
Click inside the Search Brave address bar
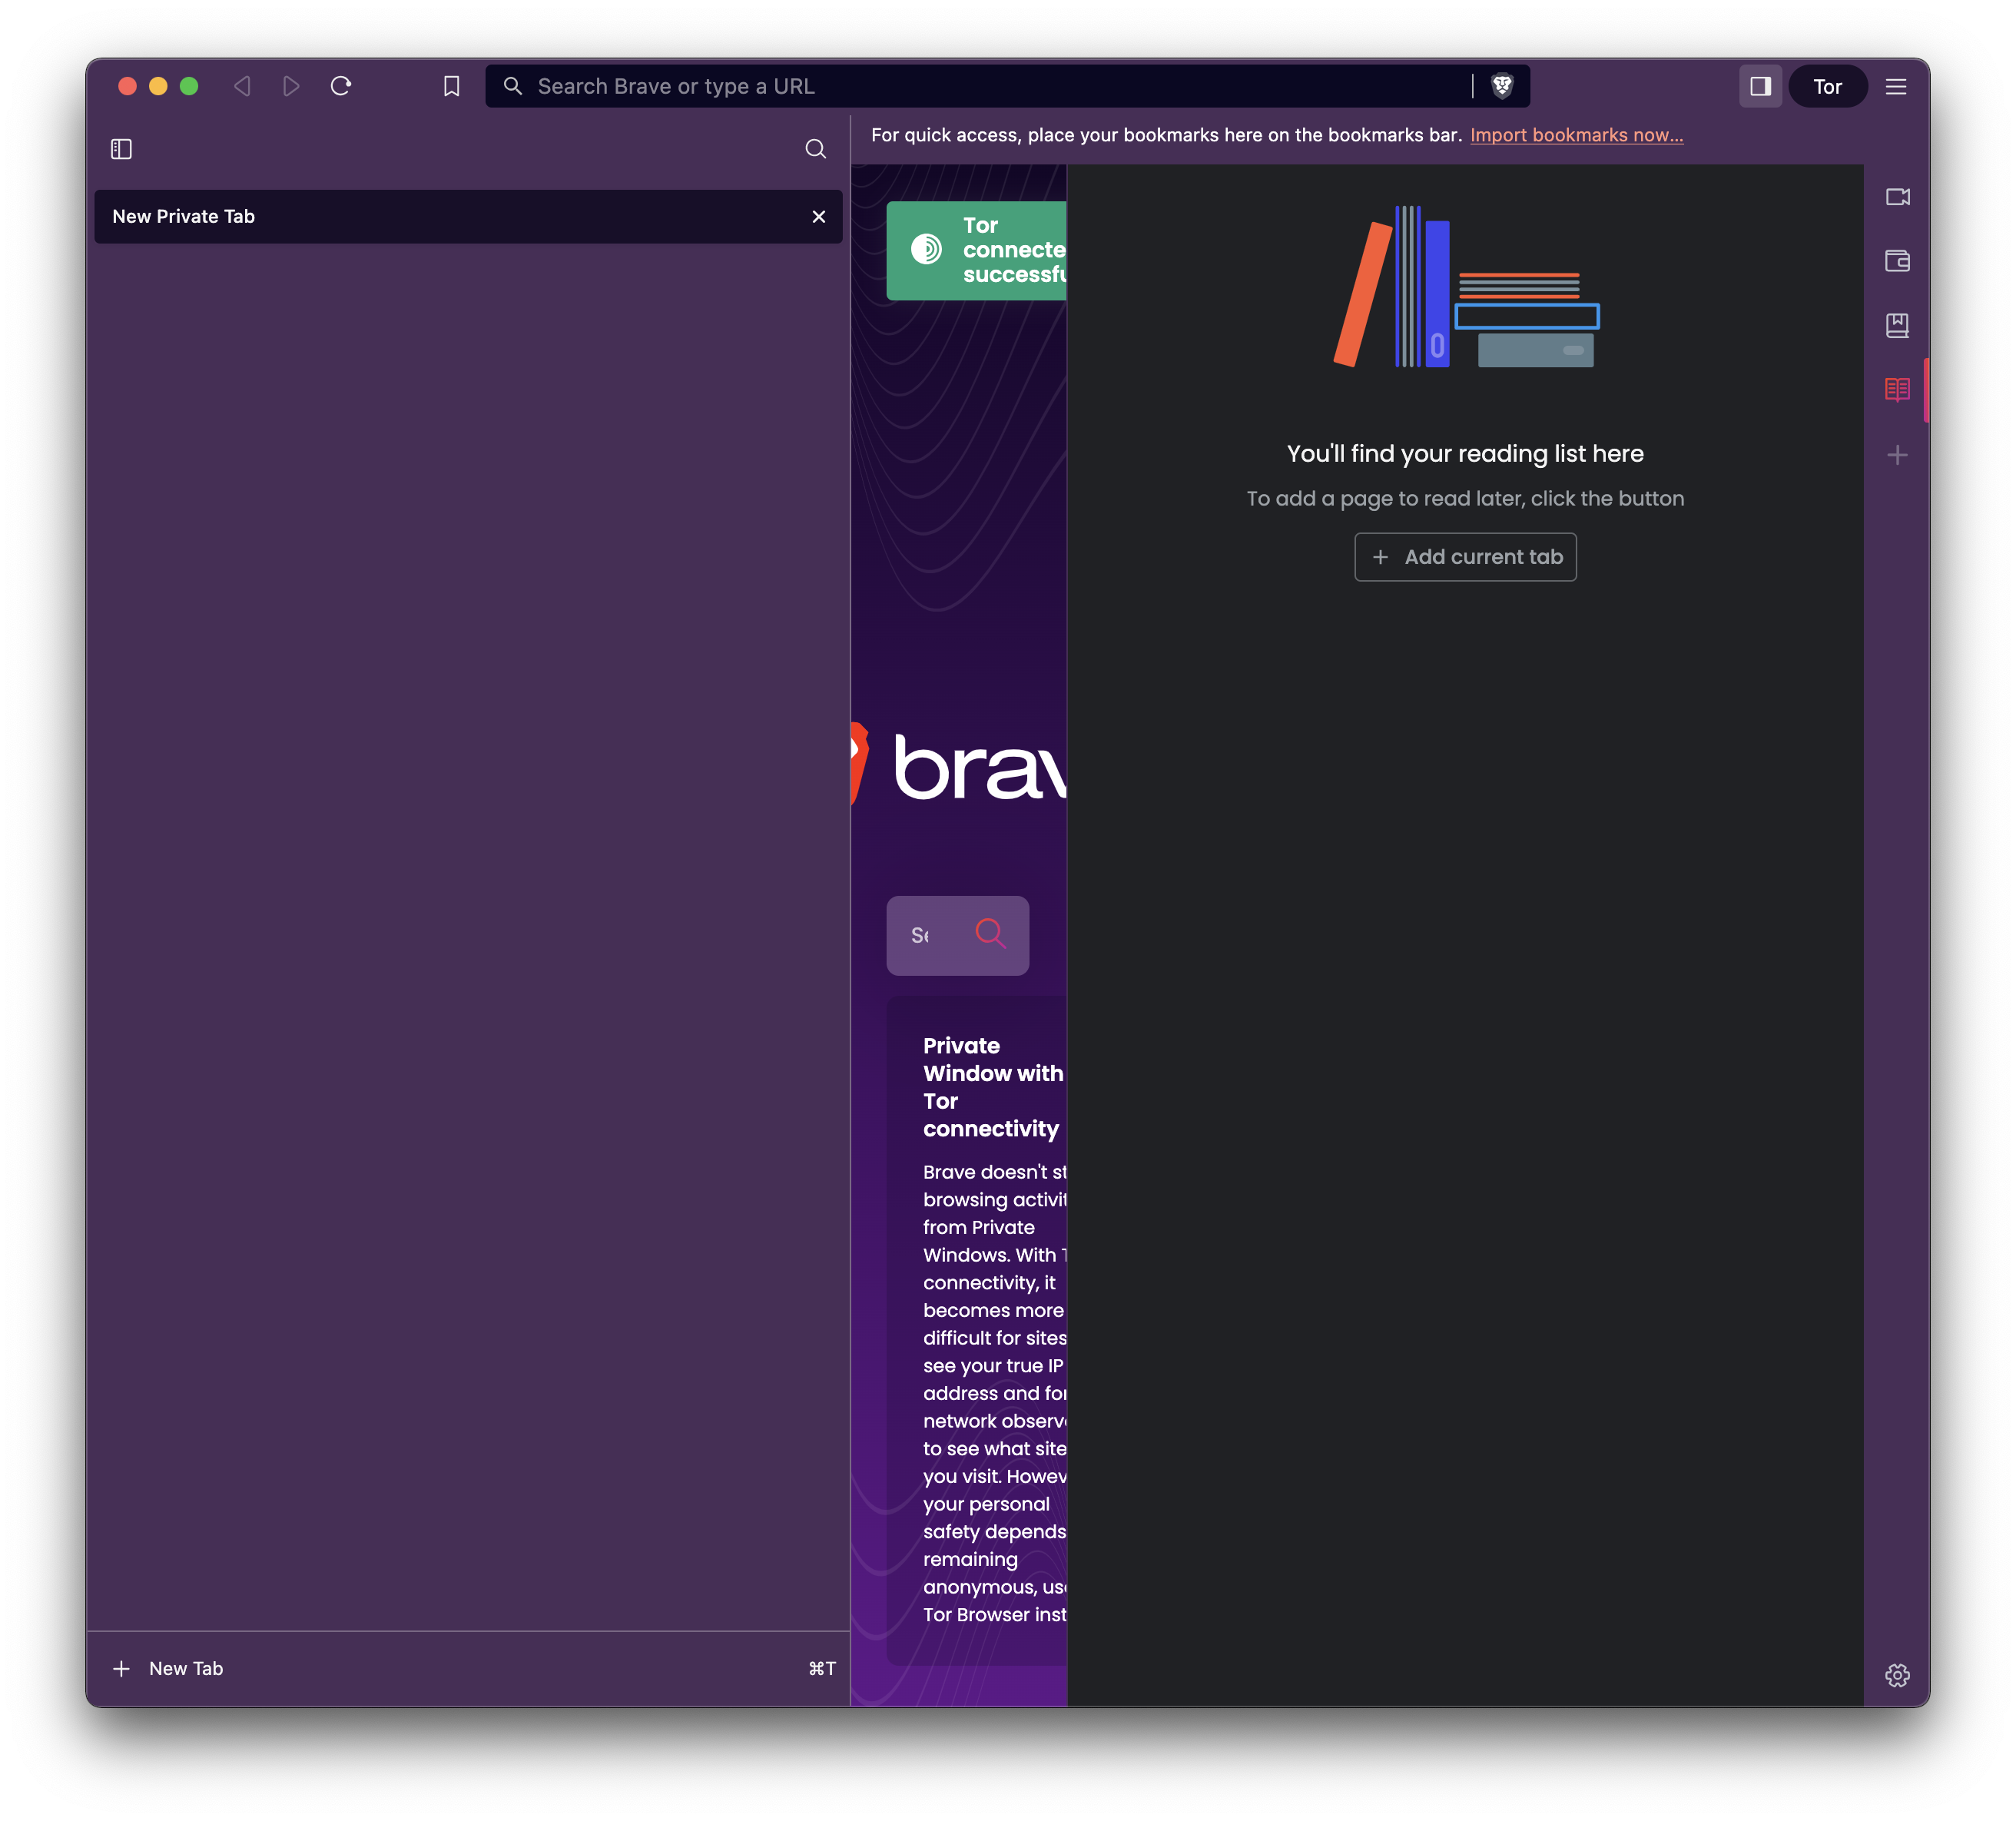pyautogui.click(x=900, y=86)
